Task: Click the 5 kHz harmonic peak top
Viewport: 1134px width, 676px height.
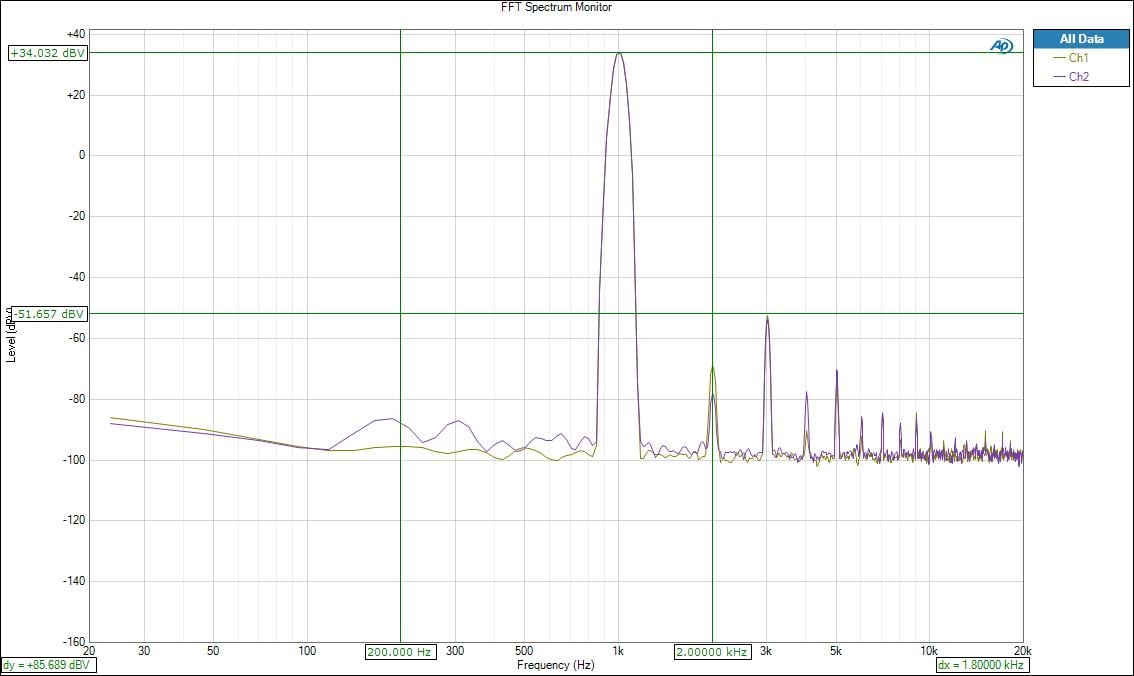Action: click(x=836, y=371)
